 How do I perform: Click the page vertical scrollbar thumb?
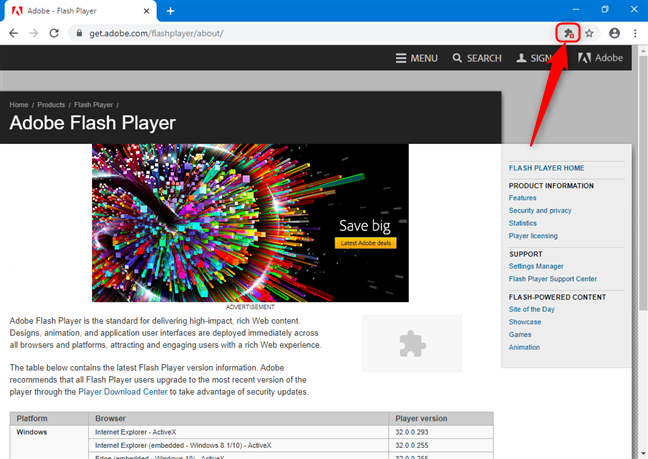point(643,182)
